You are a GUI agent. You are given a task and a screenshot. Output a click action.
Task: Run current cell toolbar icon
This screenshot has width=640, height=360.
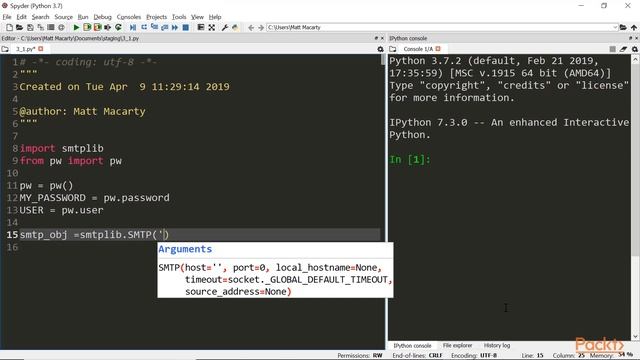pos(87,27)
